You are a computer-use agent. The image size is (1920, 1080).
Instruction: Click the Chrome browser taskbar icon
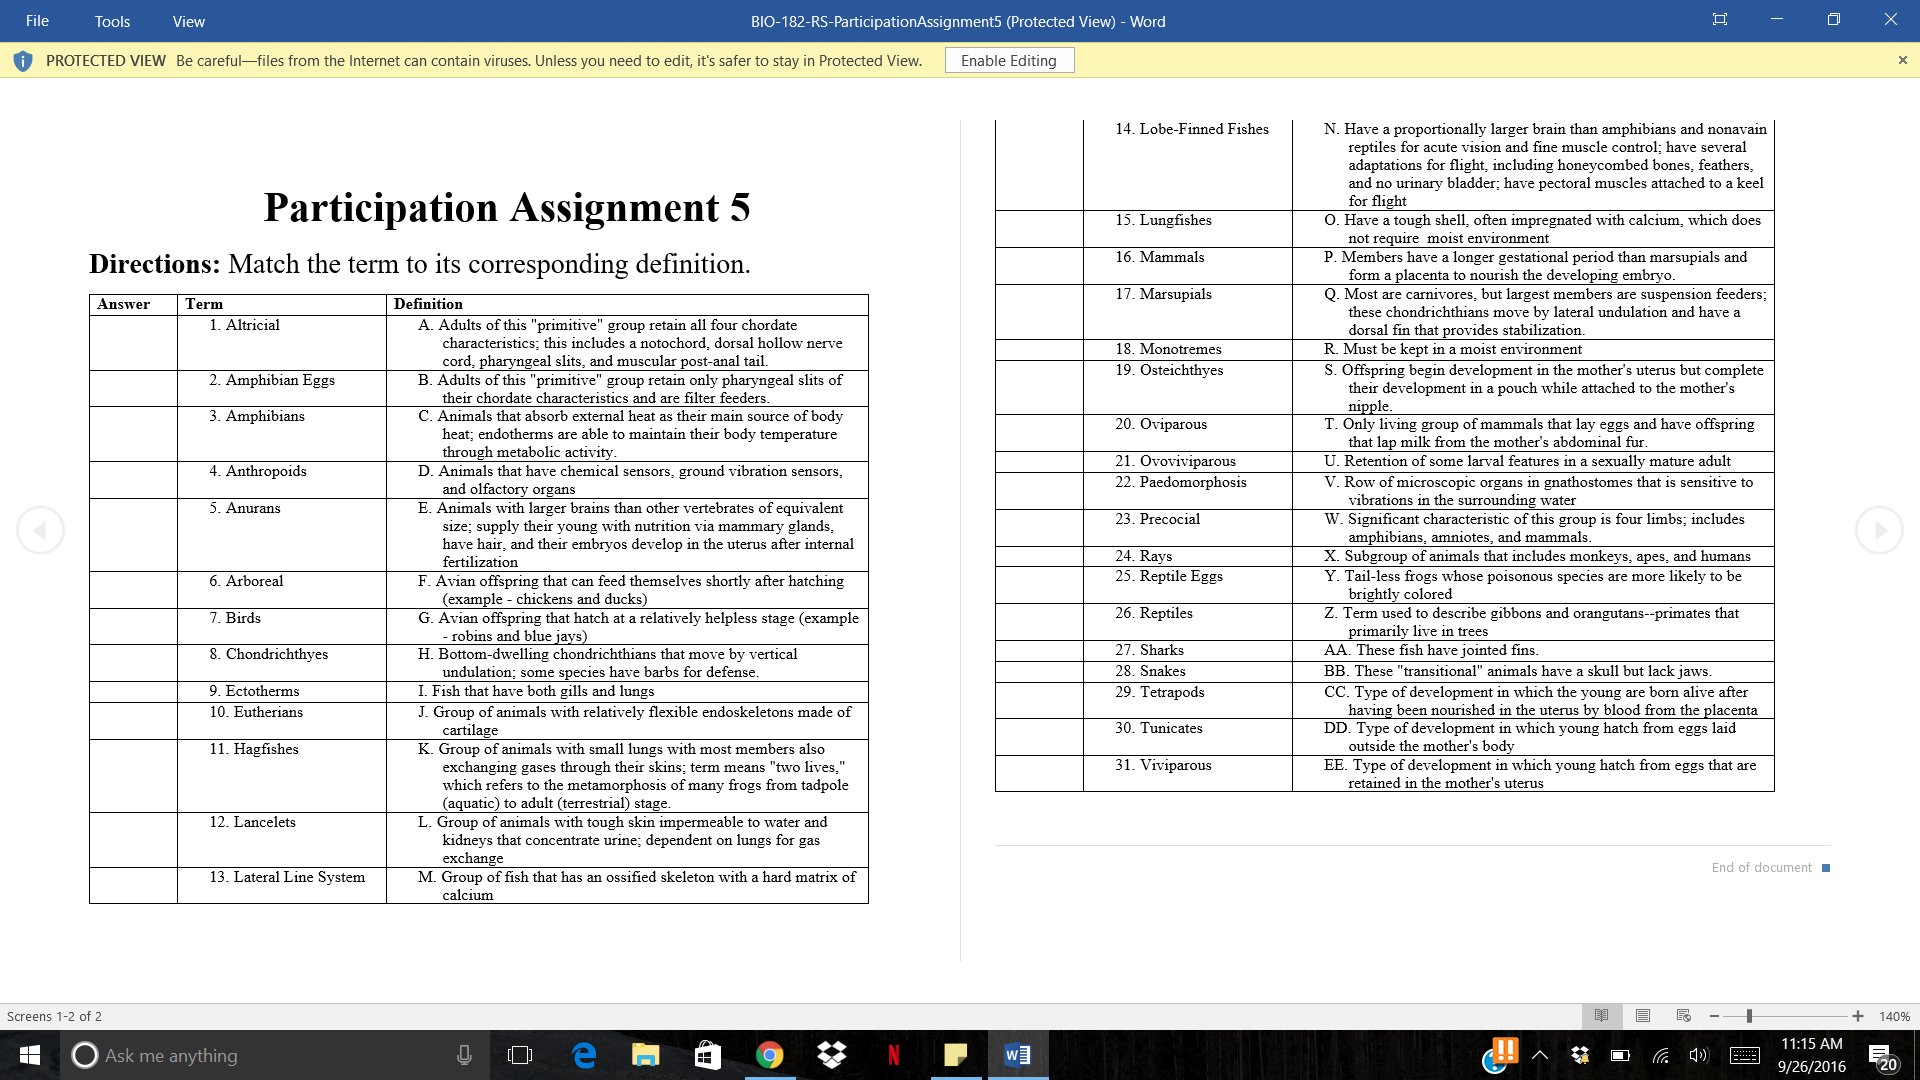pos(769,1054)
